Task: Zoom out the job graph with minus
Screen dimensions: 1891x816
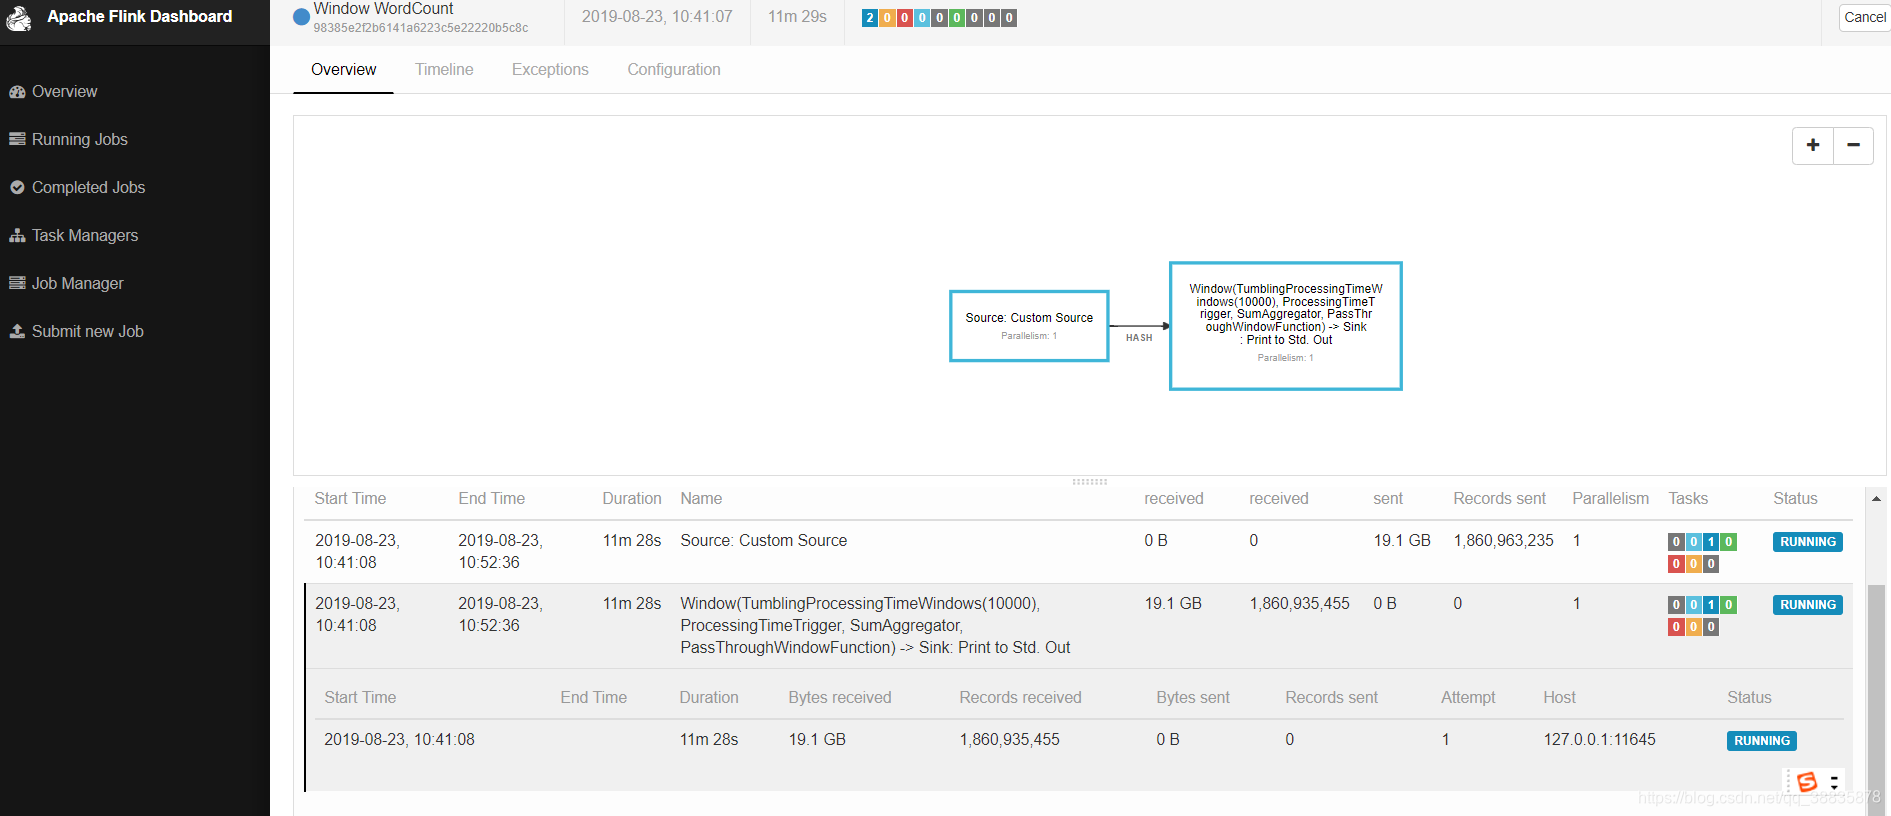Action: click(x=1853, y=145)
